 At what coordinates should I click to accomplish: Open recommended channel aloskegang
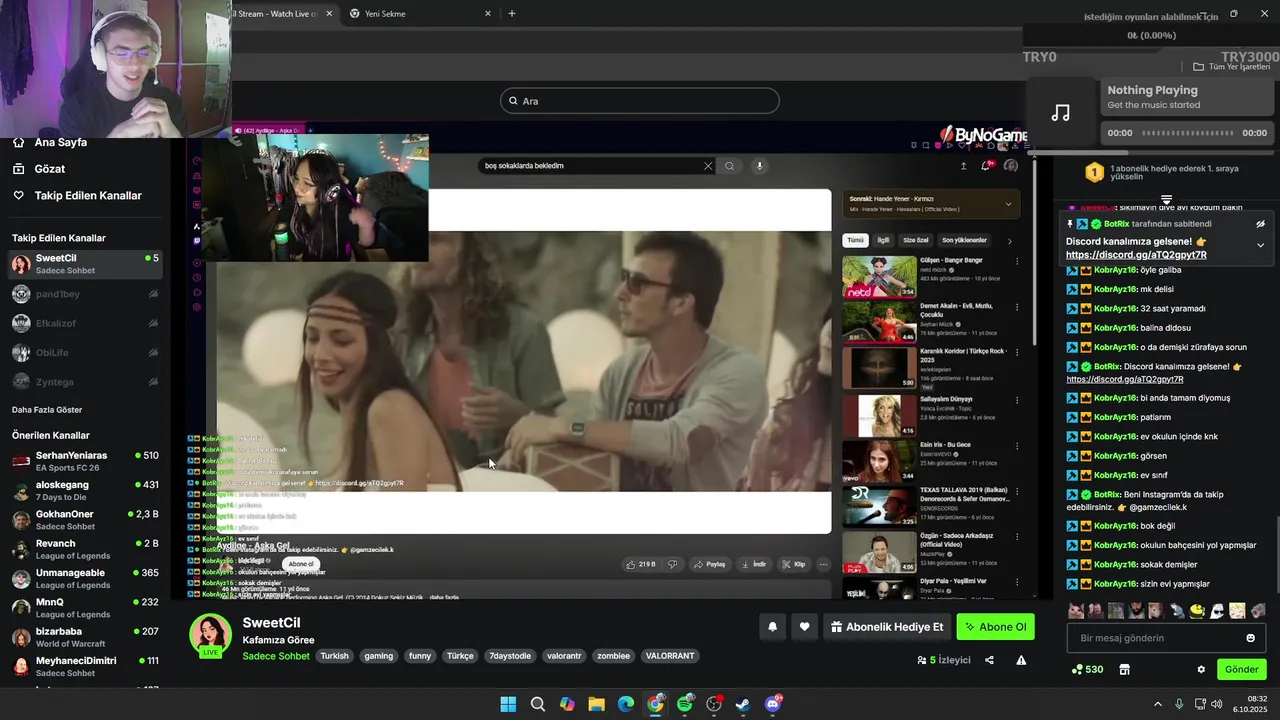[84, 491]
